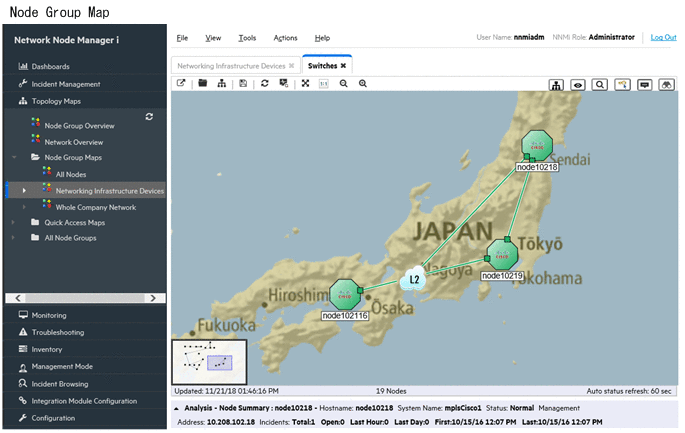
Task: Switch to Networking Infrastructure Devices tab
Action: 231,65
